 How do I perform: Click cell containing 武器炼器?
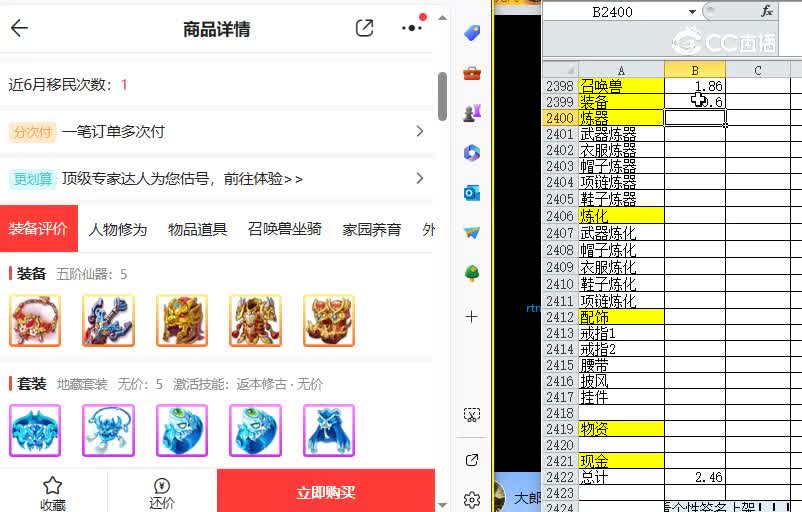tap(621, 135)
